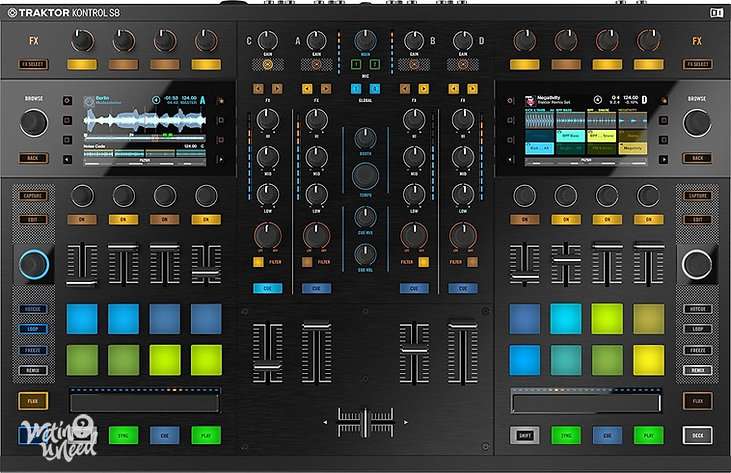The height and width of the screenshot is (473, 731).
Task: Click the green Mic 2 button
Action: click(374, 64)
